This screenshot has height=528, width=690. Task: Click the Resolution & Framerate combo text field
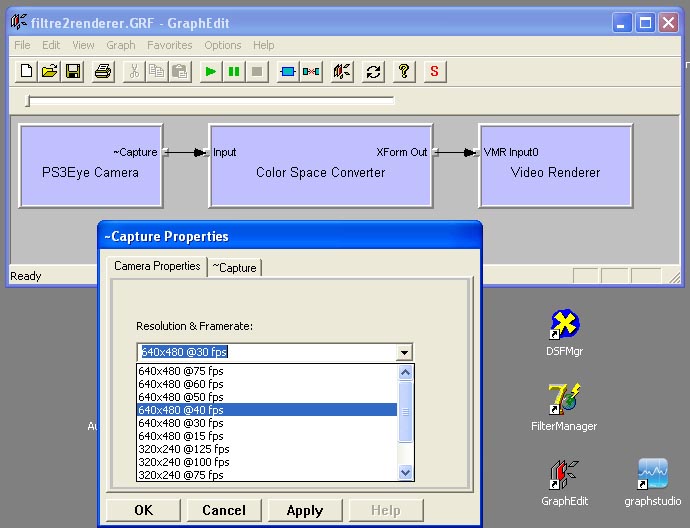click(267, 352)
